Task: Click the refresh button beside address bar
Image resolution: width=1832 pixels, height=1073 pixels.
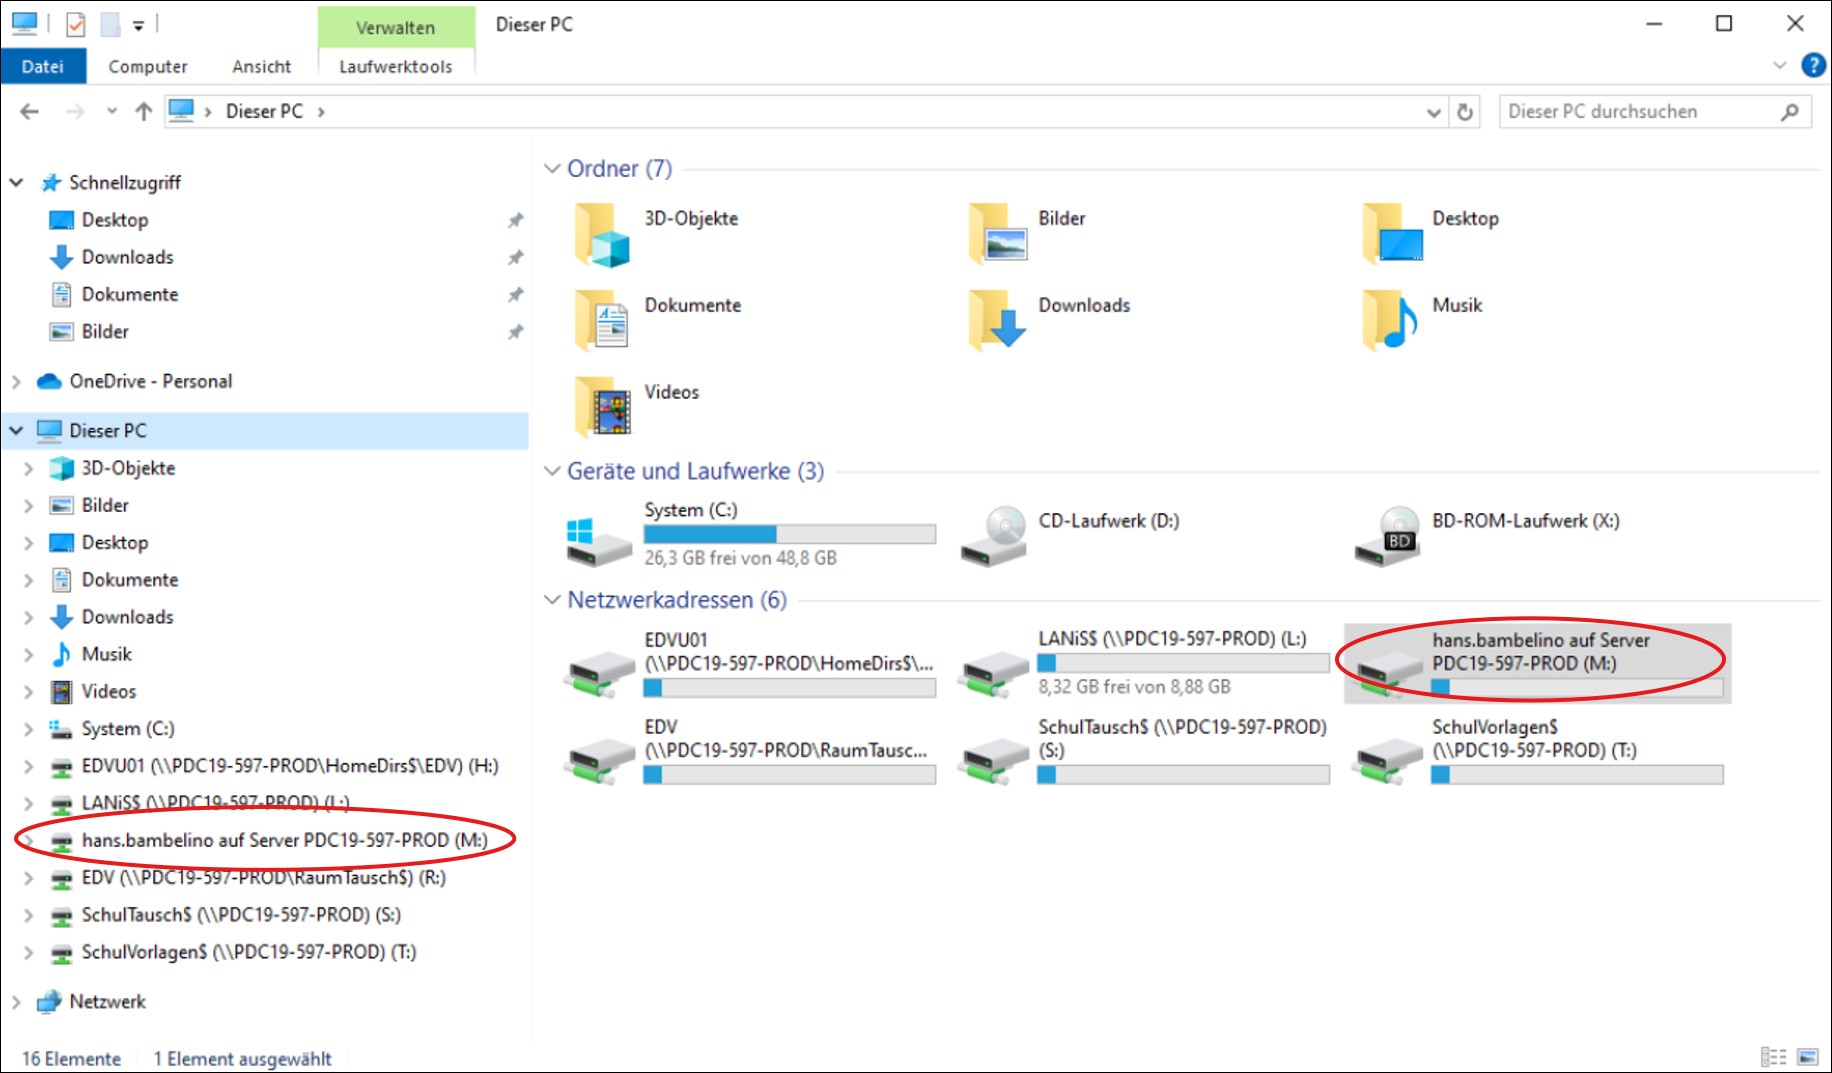Action: tap(1465, 112)
